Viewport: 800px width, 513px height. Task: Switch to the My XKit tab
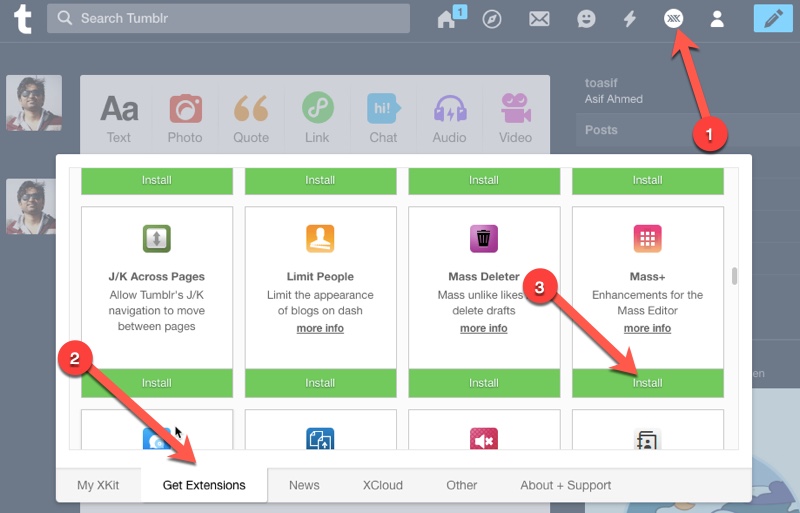tap(98, 485)
